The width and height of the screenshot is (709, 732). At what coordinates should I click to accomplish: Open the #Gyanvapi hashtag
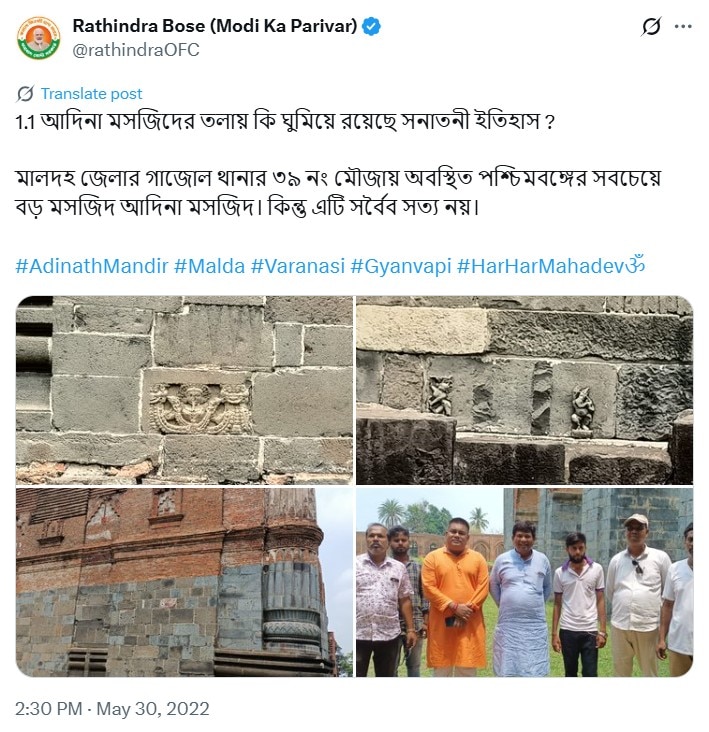(x=401, y=266)
